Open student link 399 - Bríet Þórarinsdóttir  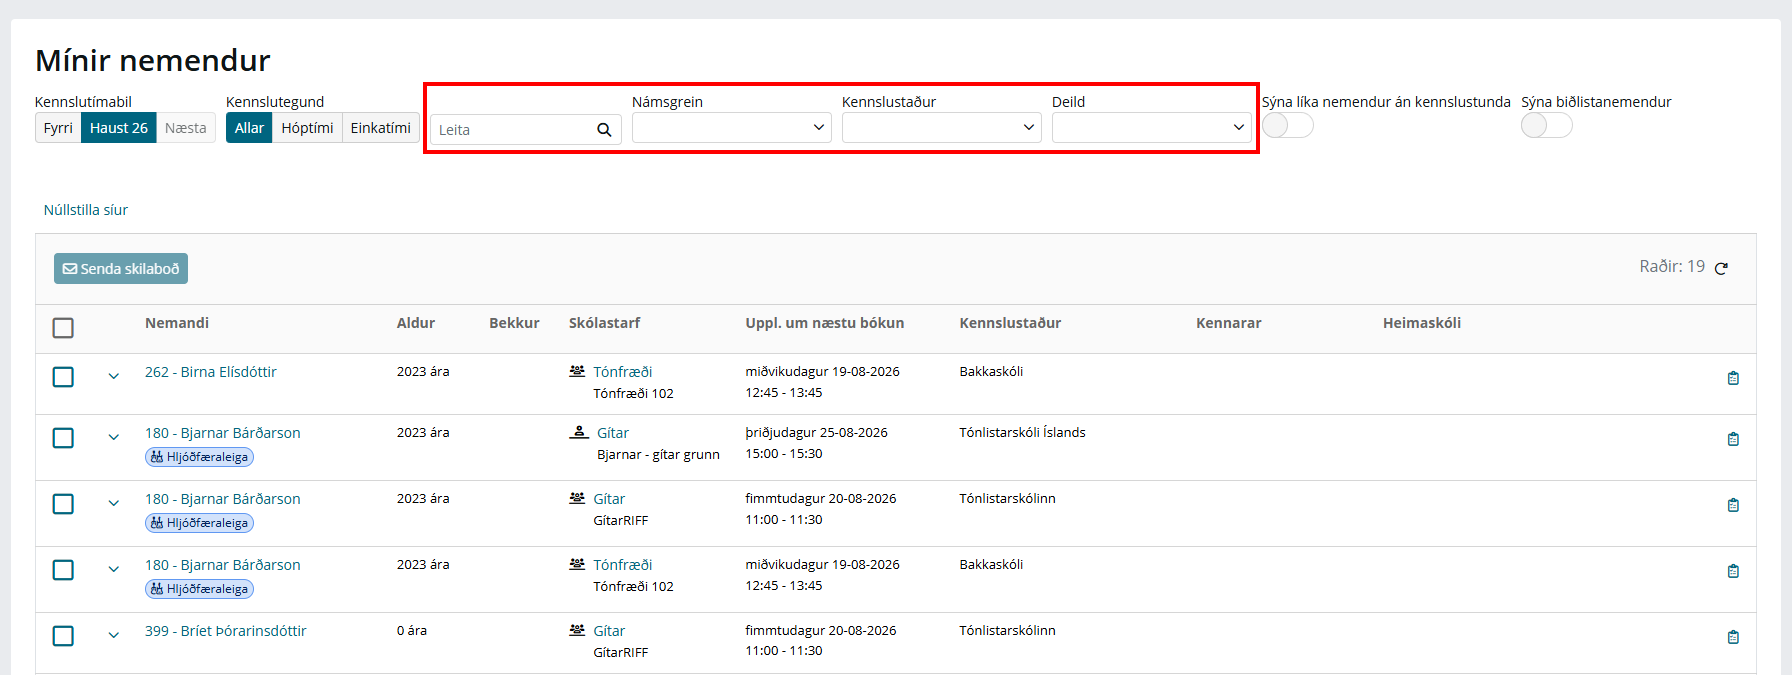(x=226, y=631)
